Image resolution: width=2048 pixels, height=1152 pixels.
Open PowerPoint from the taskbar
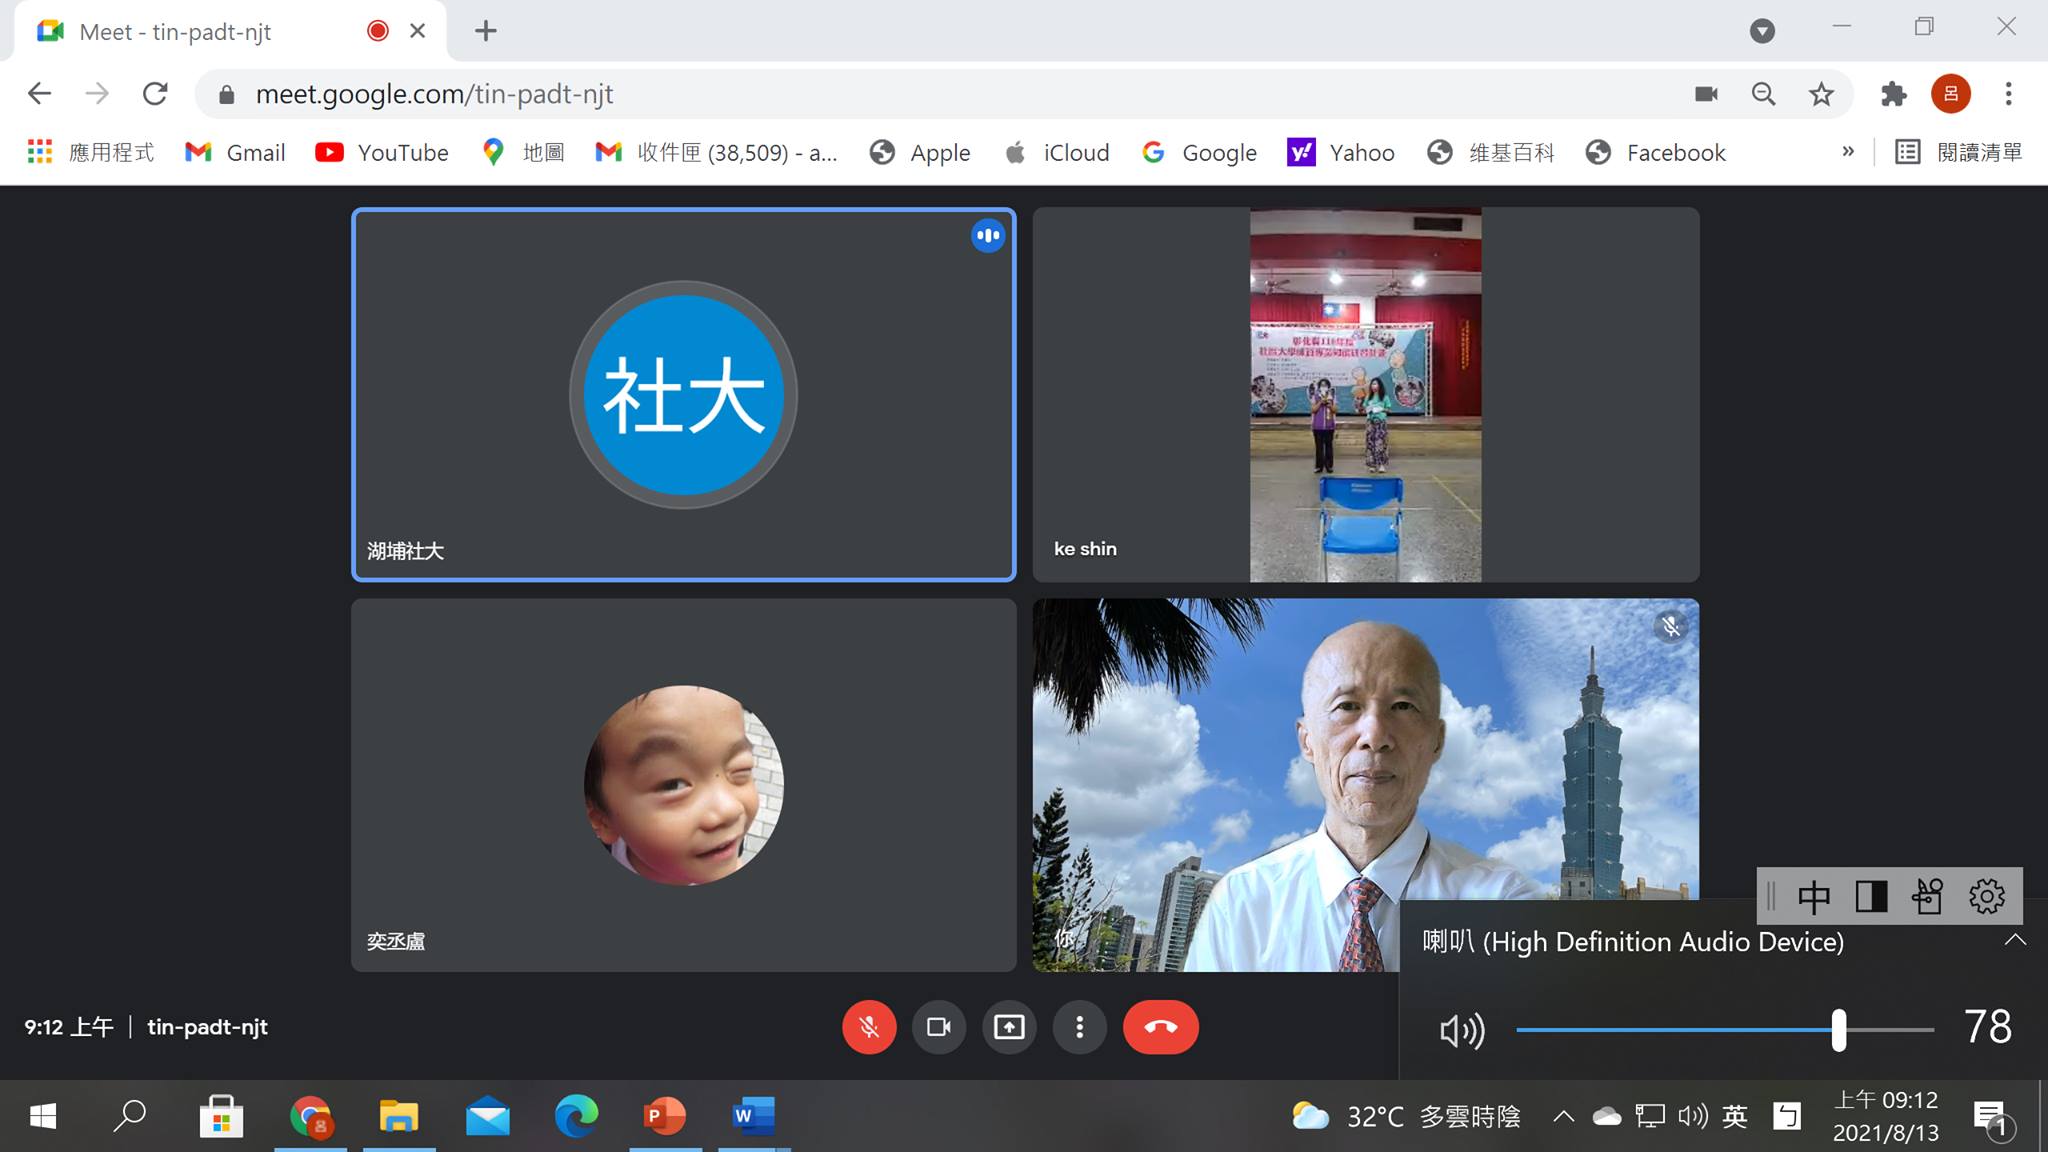[665, 1116]
